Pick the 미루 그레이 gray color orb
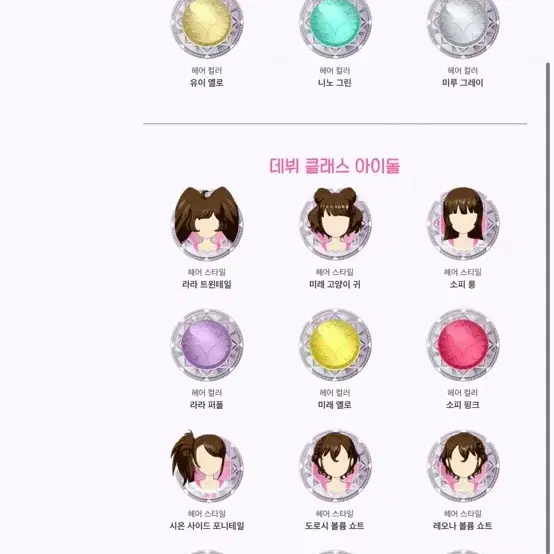This screenshot has width=554, height=554. pyautogui.click(x=463, y=23)
